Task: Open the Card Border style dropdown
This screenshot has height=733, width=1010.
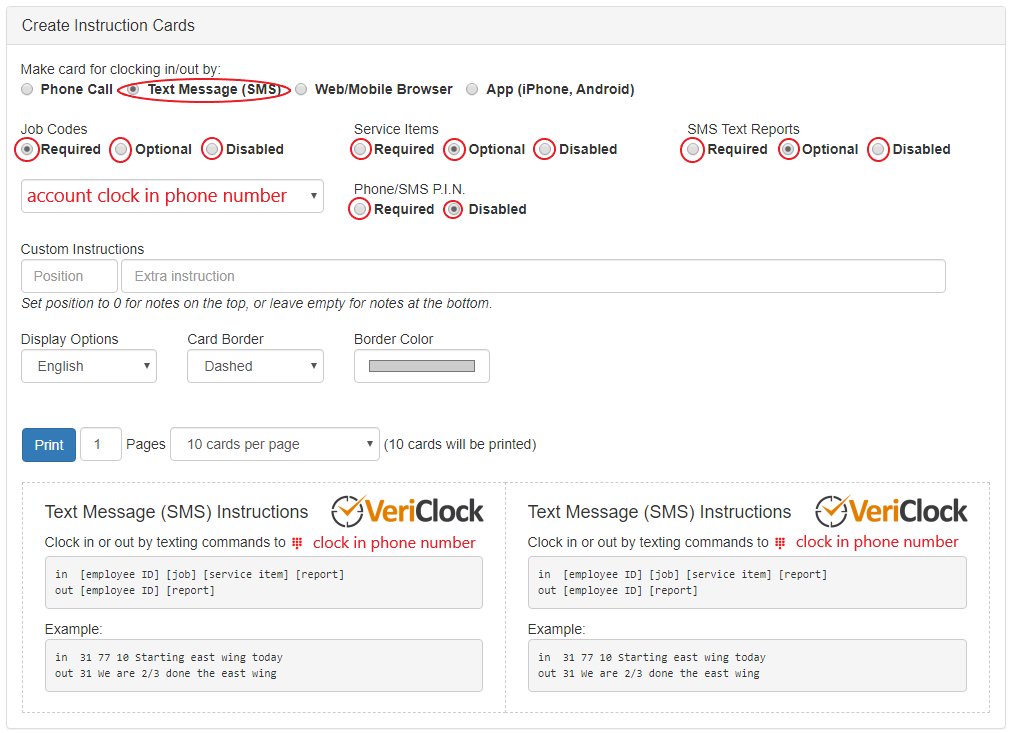Action: click(x=255, y=366)
